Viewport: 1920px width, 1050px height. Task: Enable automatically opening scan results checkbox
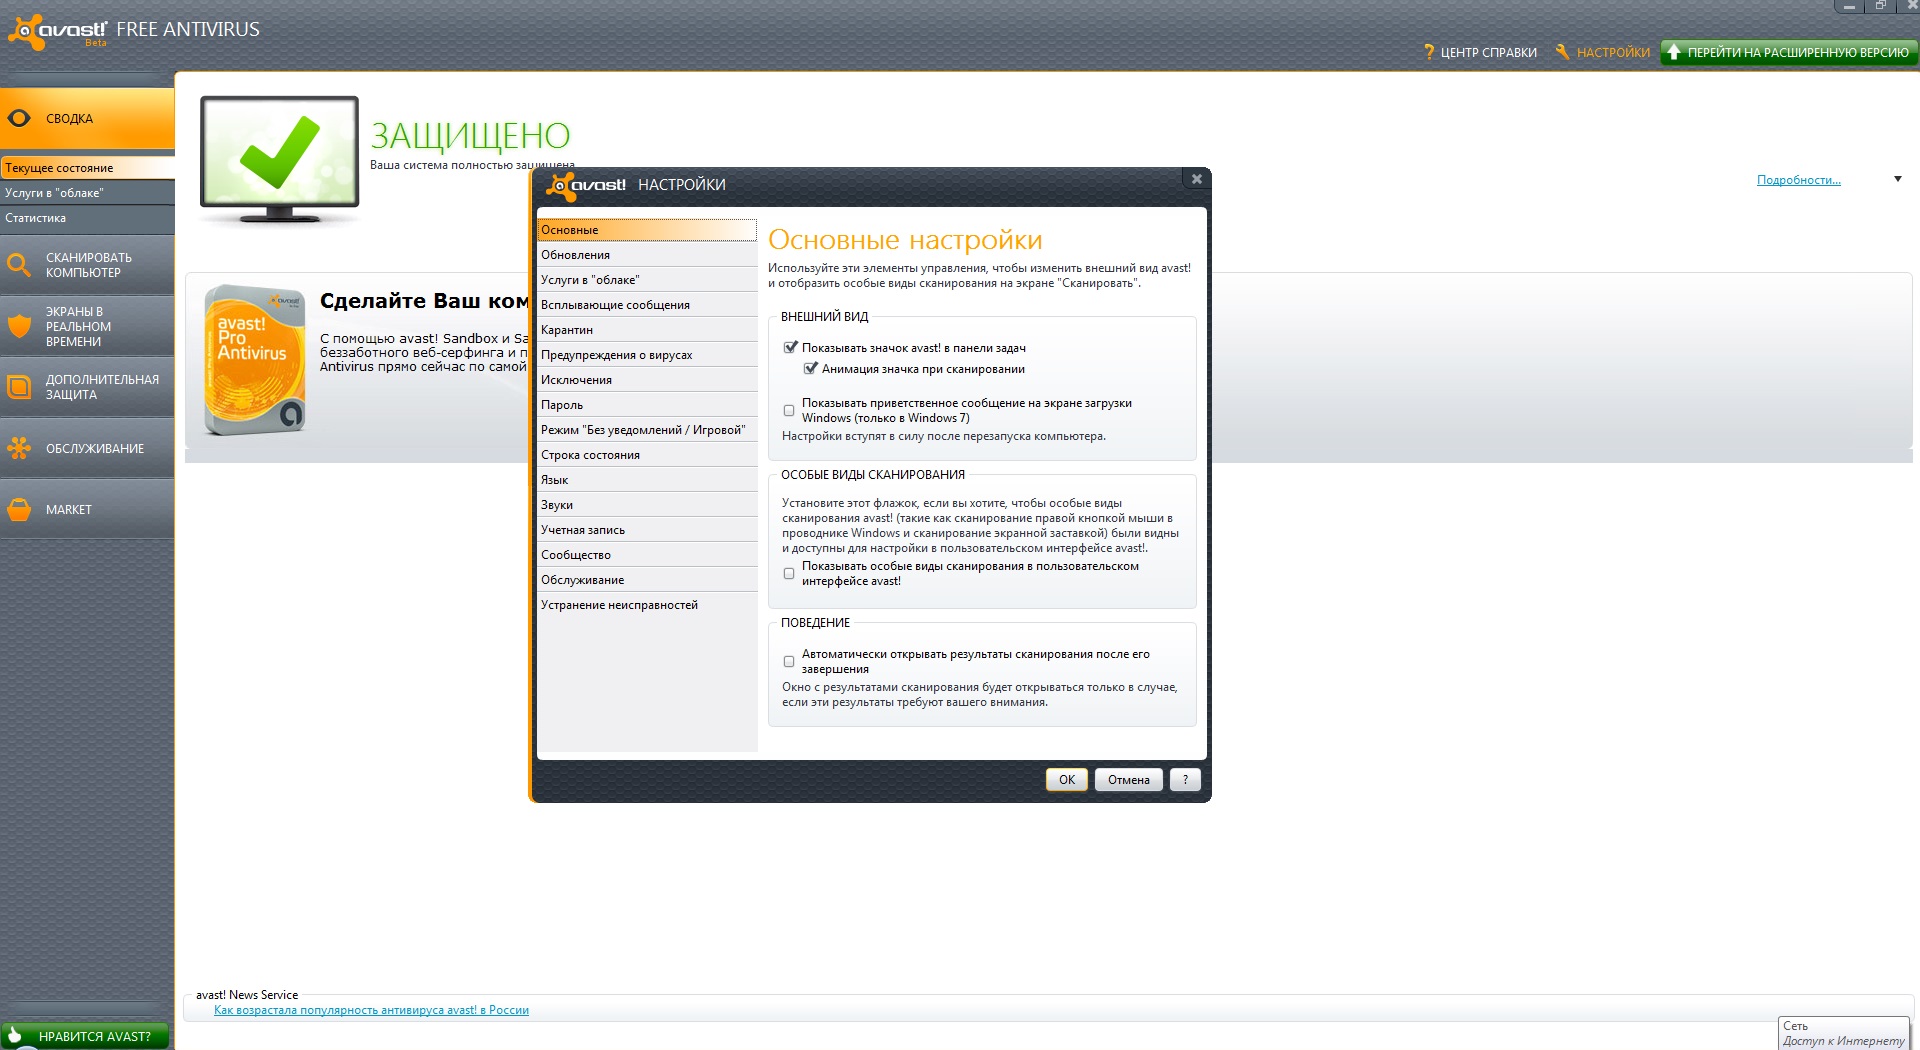(x=789, y=662)
